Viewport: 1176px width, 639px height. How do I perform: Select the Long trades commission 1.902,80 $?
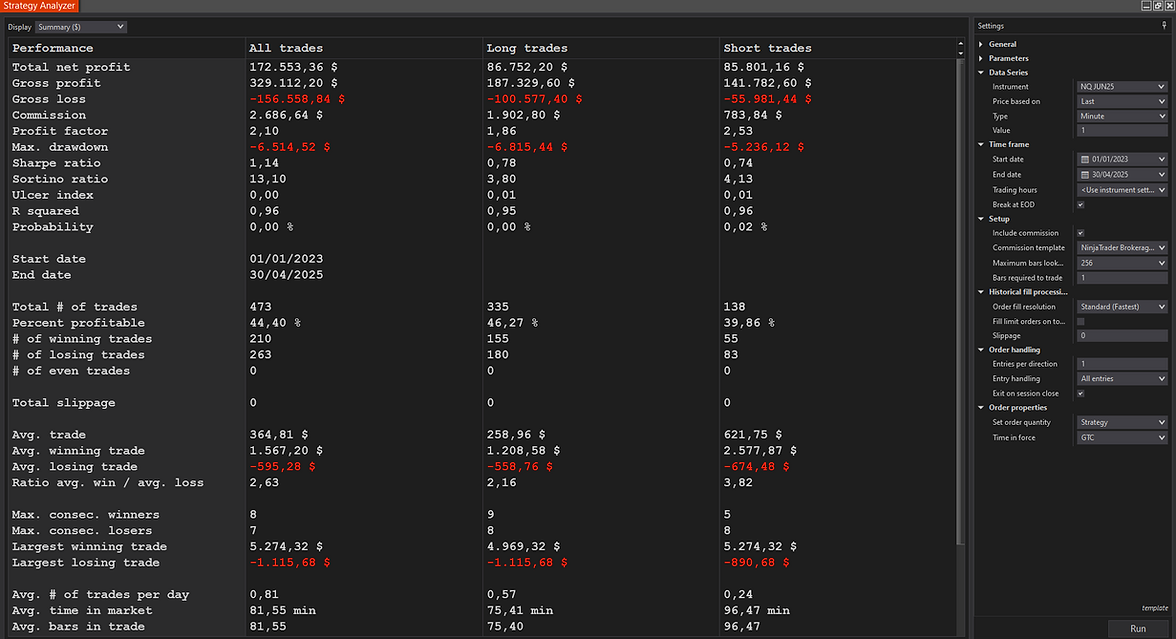(523, 116)
